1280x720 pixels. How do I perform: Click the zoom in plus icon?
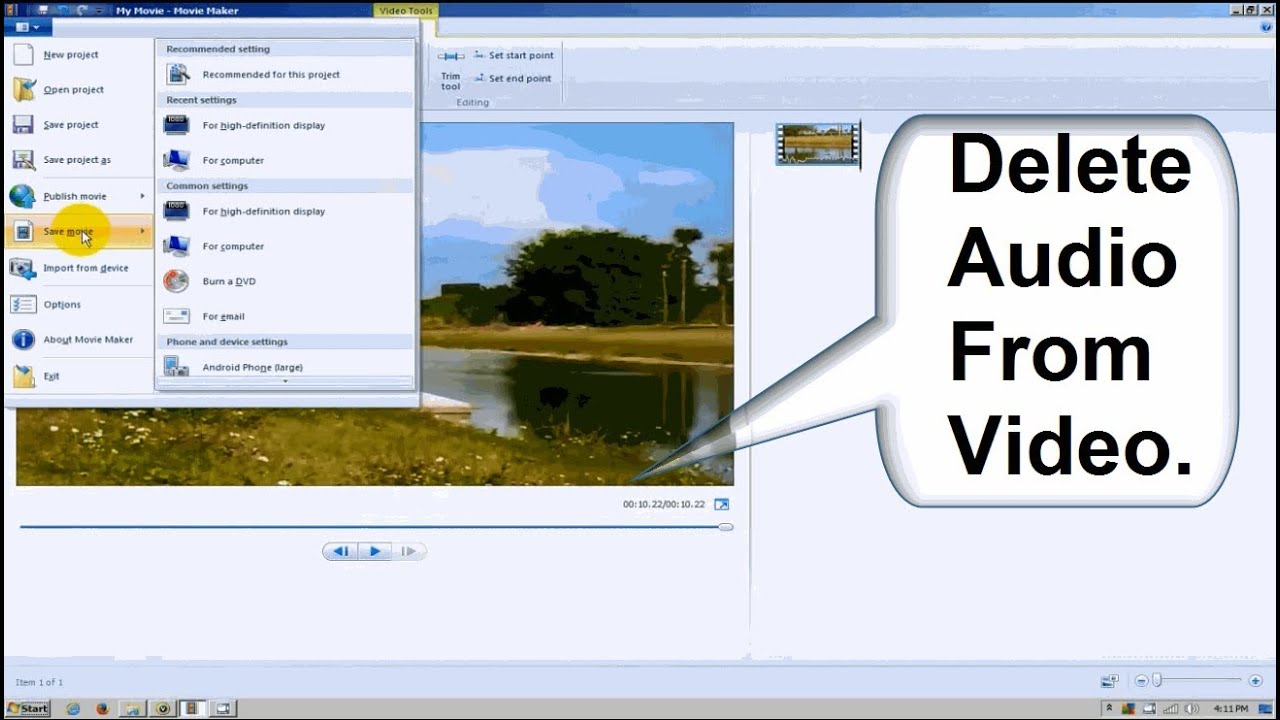coord(1255,681)
